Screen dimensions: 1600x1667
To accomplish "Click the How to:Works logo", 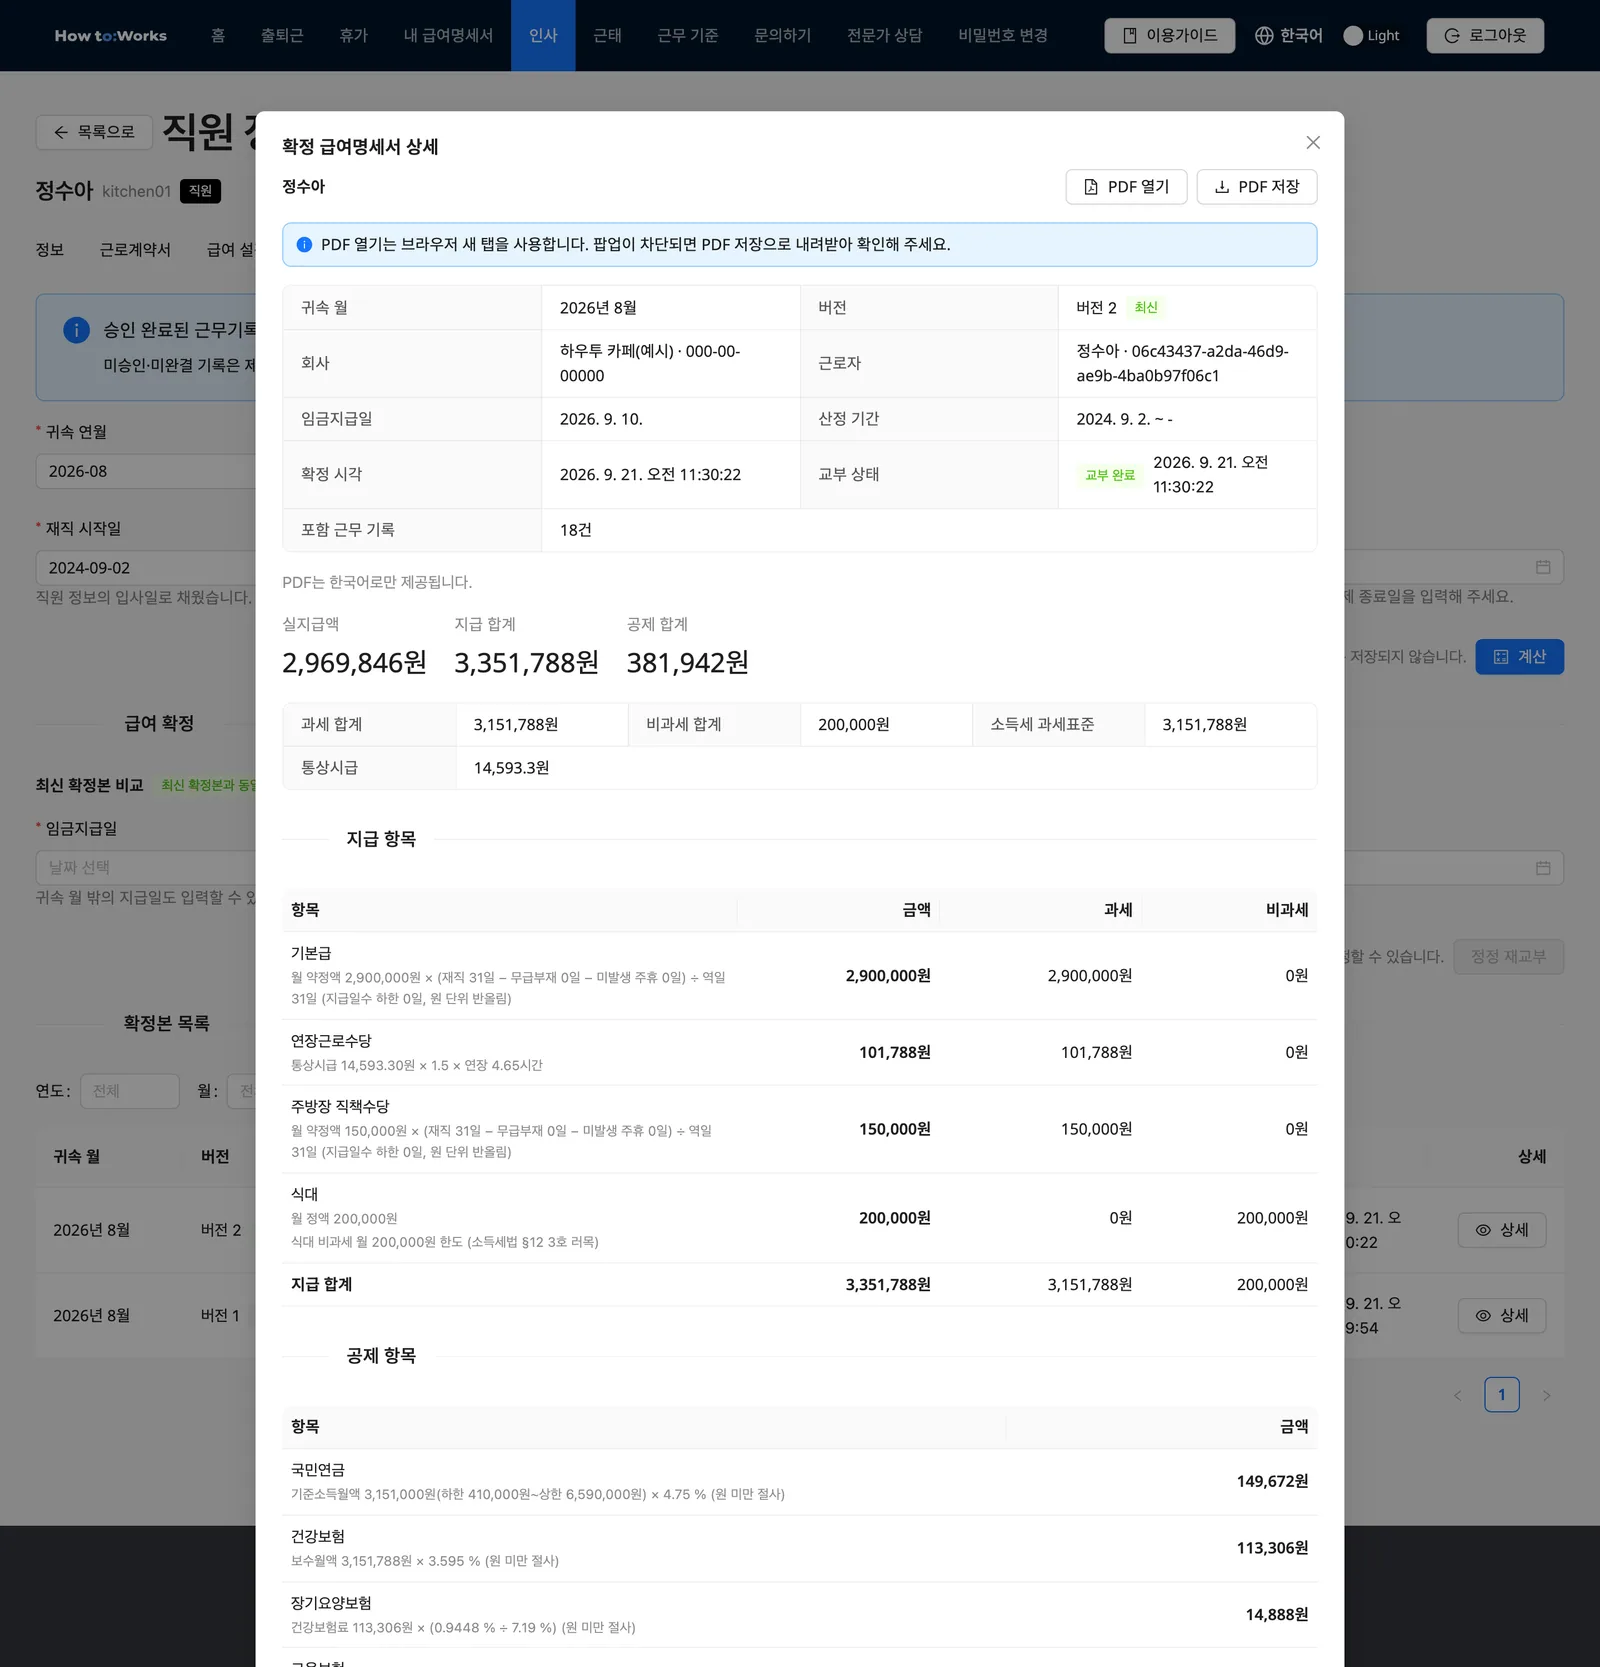I will pyautogui.click(x=110, y=36).
